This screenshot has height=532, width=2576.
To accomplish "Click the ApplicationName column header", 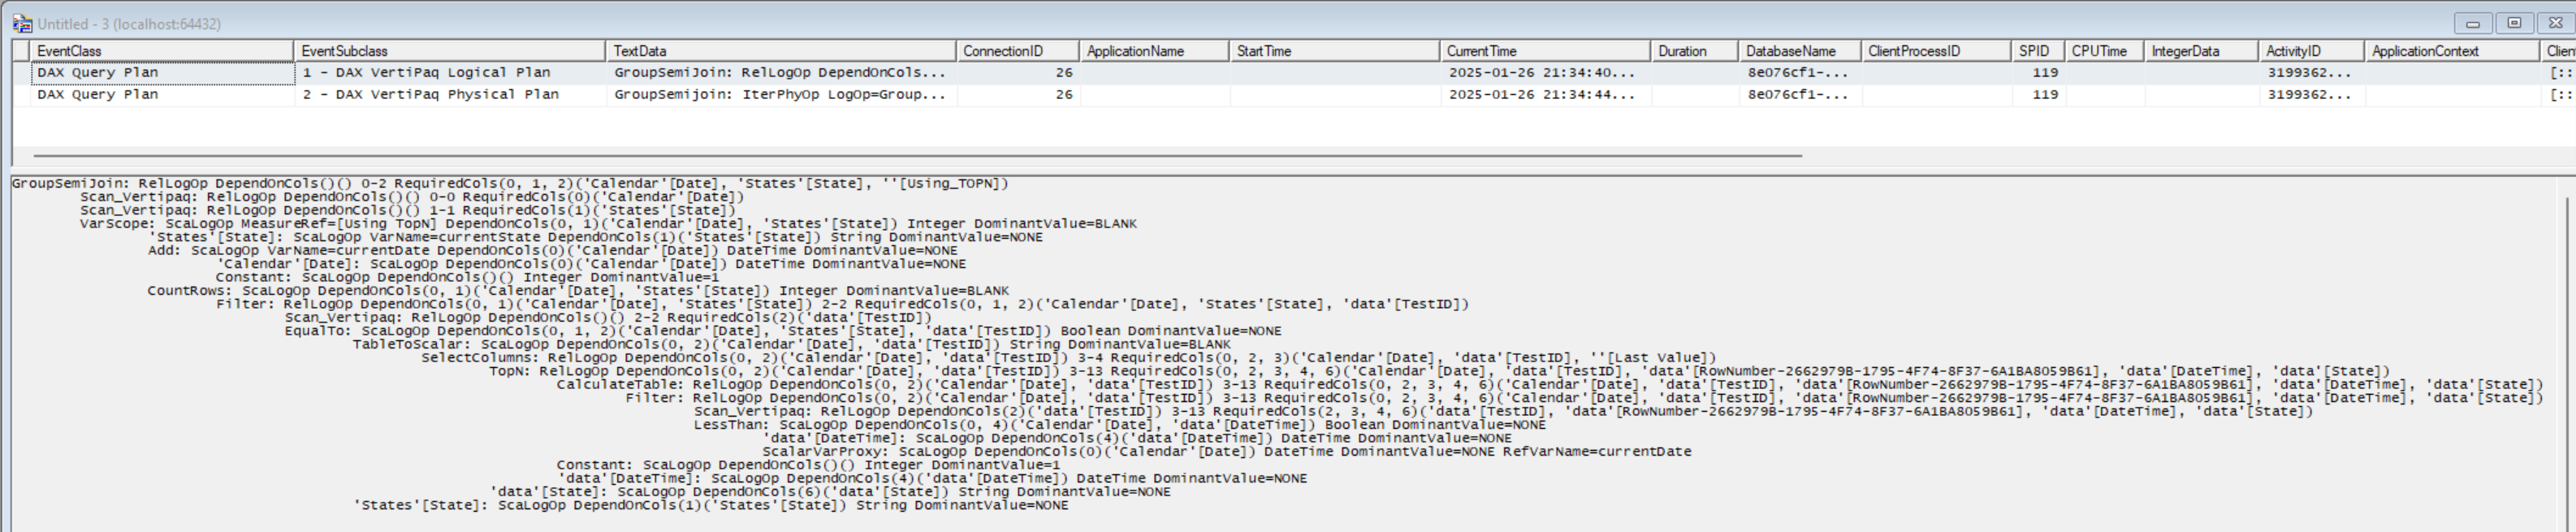I will (x=1153, y=51).
